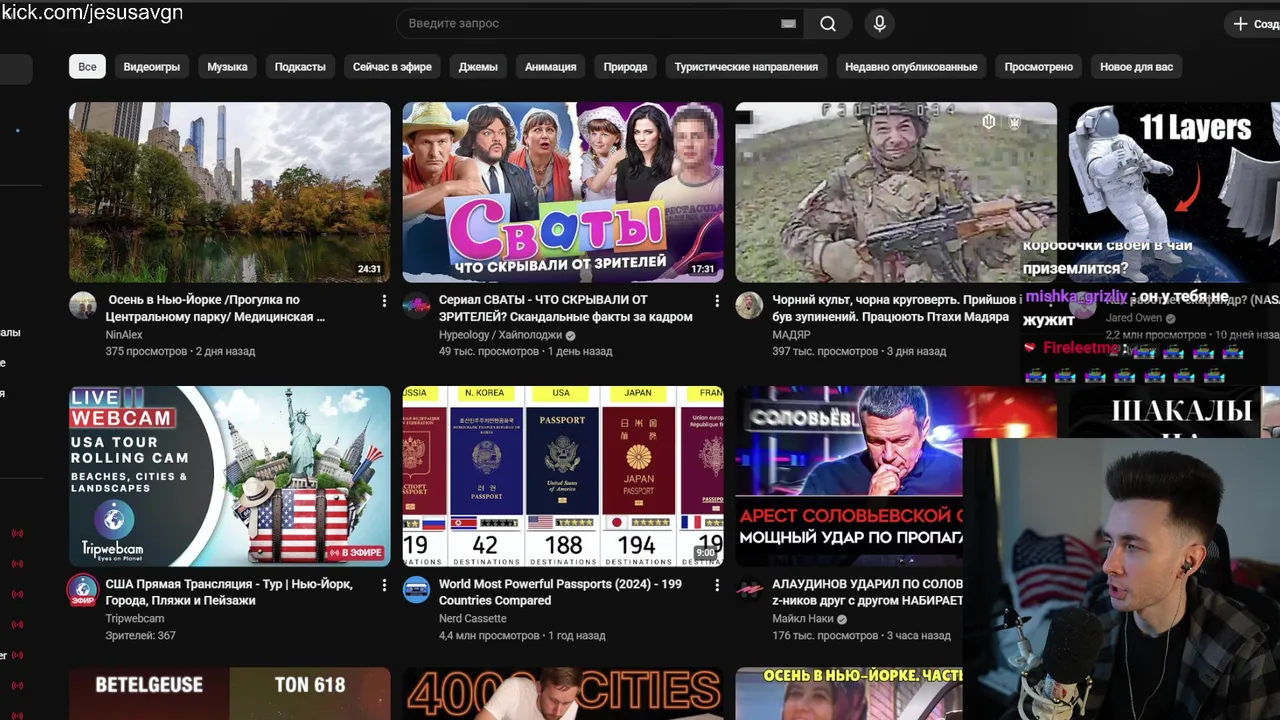The width and height of the screenshot is (1280, 720).
Task: Open title Чорний культ, чорна круговерть
Action: tap(895, 308)
